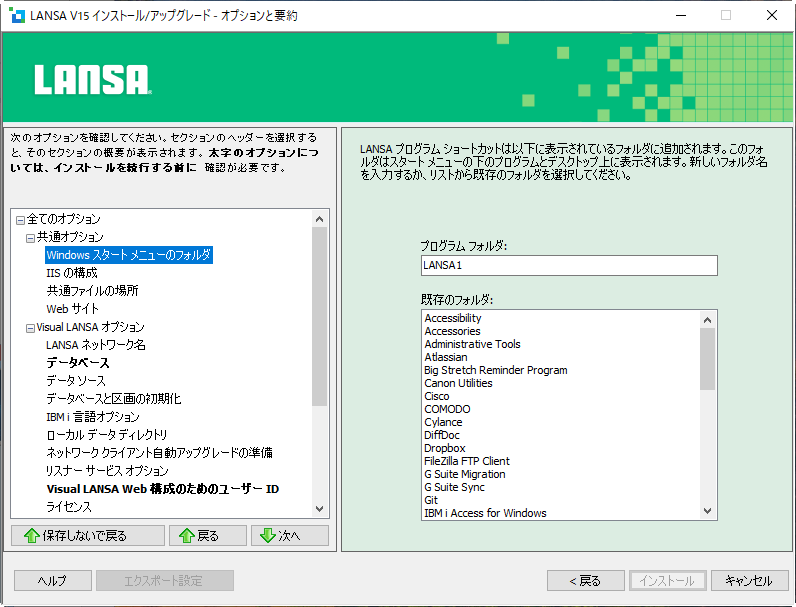The image size is (796, 607).
Task: Select IIS の構成 in the options tree
Action: 72,273
